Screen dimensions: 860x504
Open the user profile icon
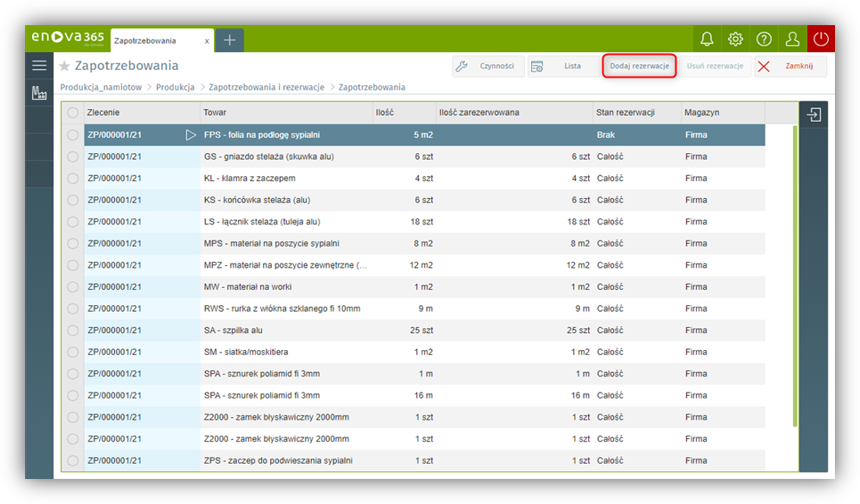tap(792, 39)
